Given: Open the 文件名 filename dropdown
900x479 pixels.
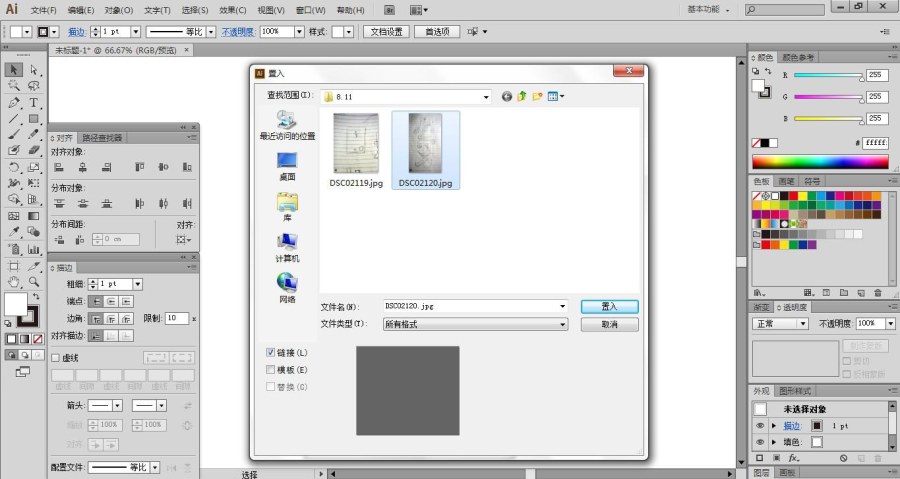Looking at the screenshot, I should click(562, 306).
